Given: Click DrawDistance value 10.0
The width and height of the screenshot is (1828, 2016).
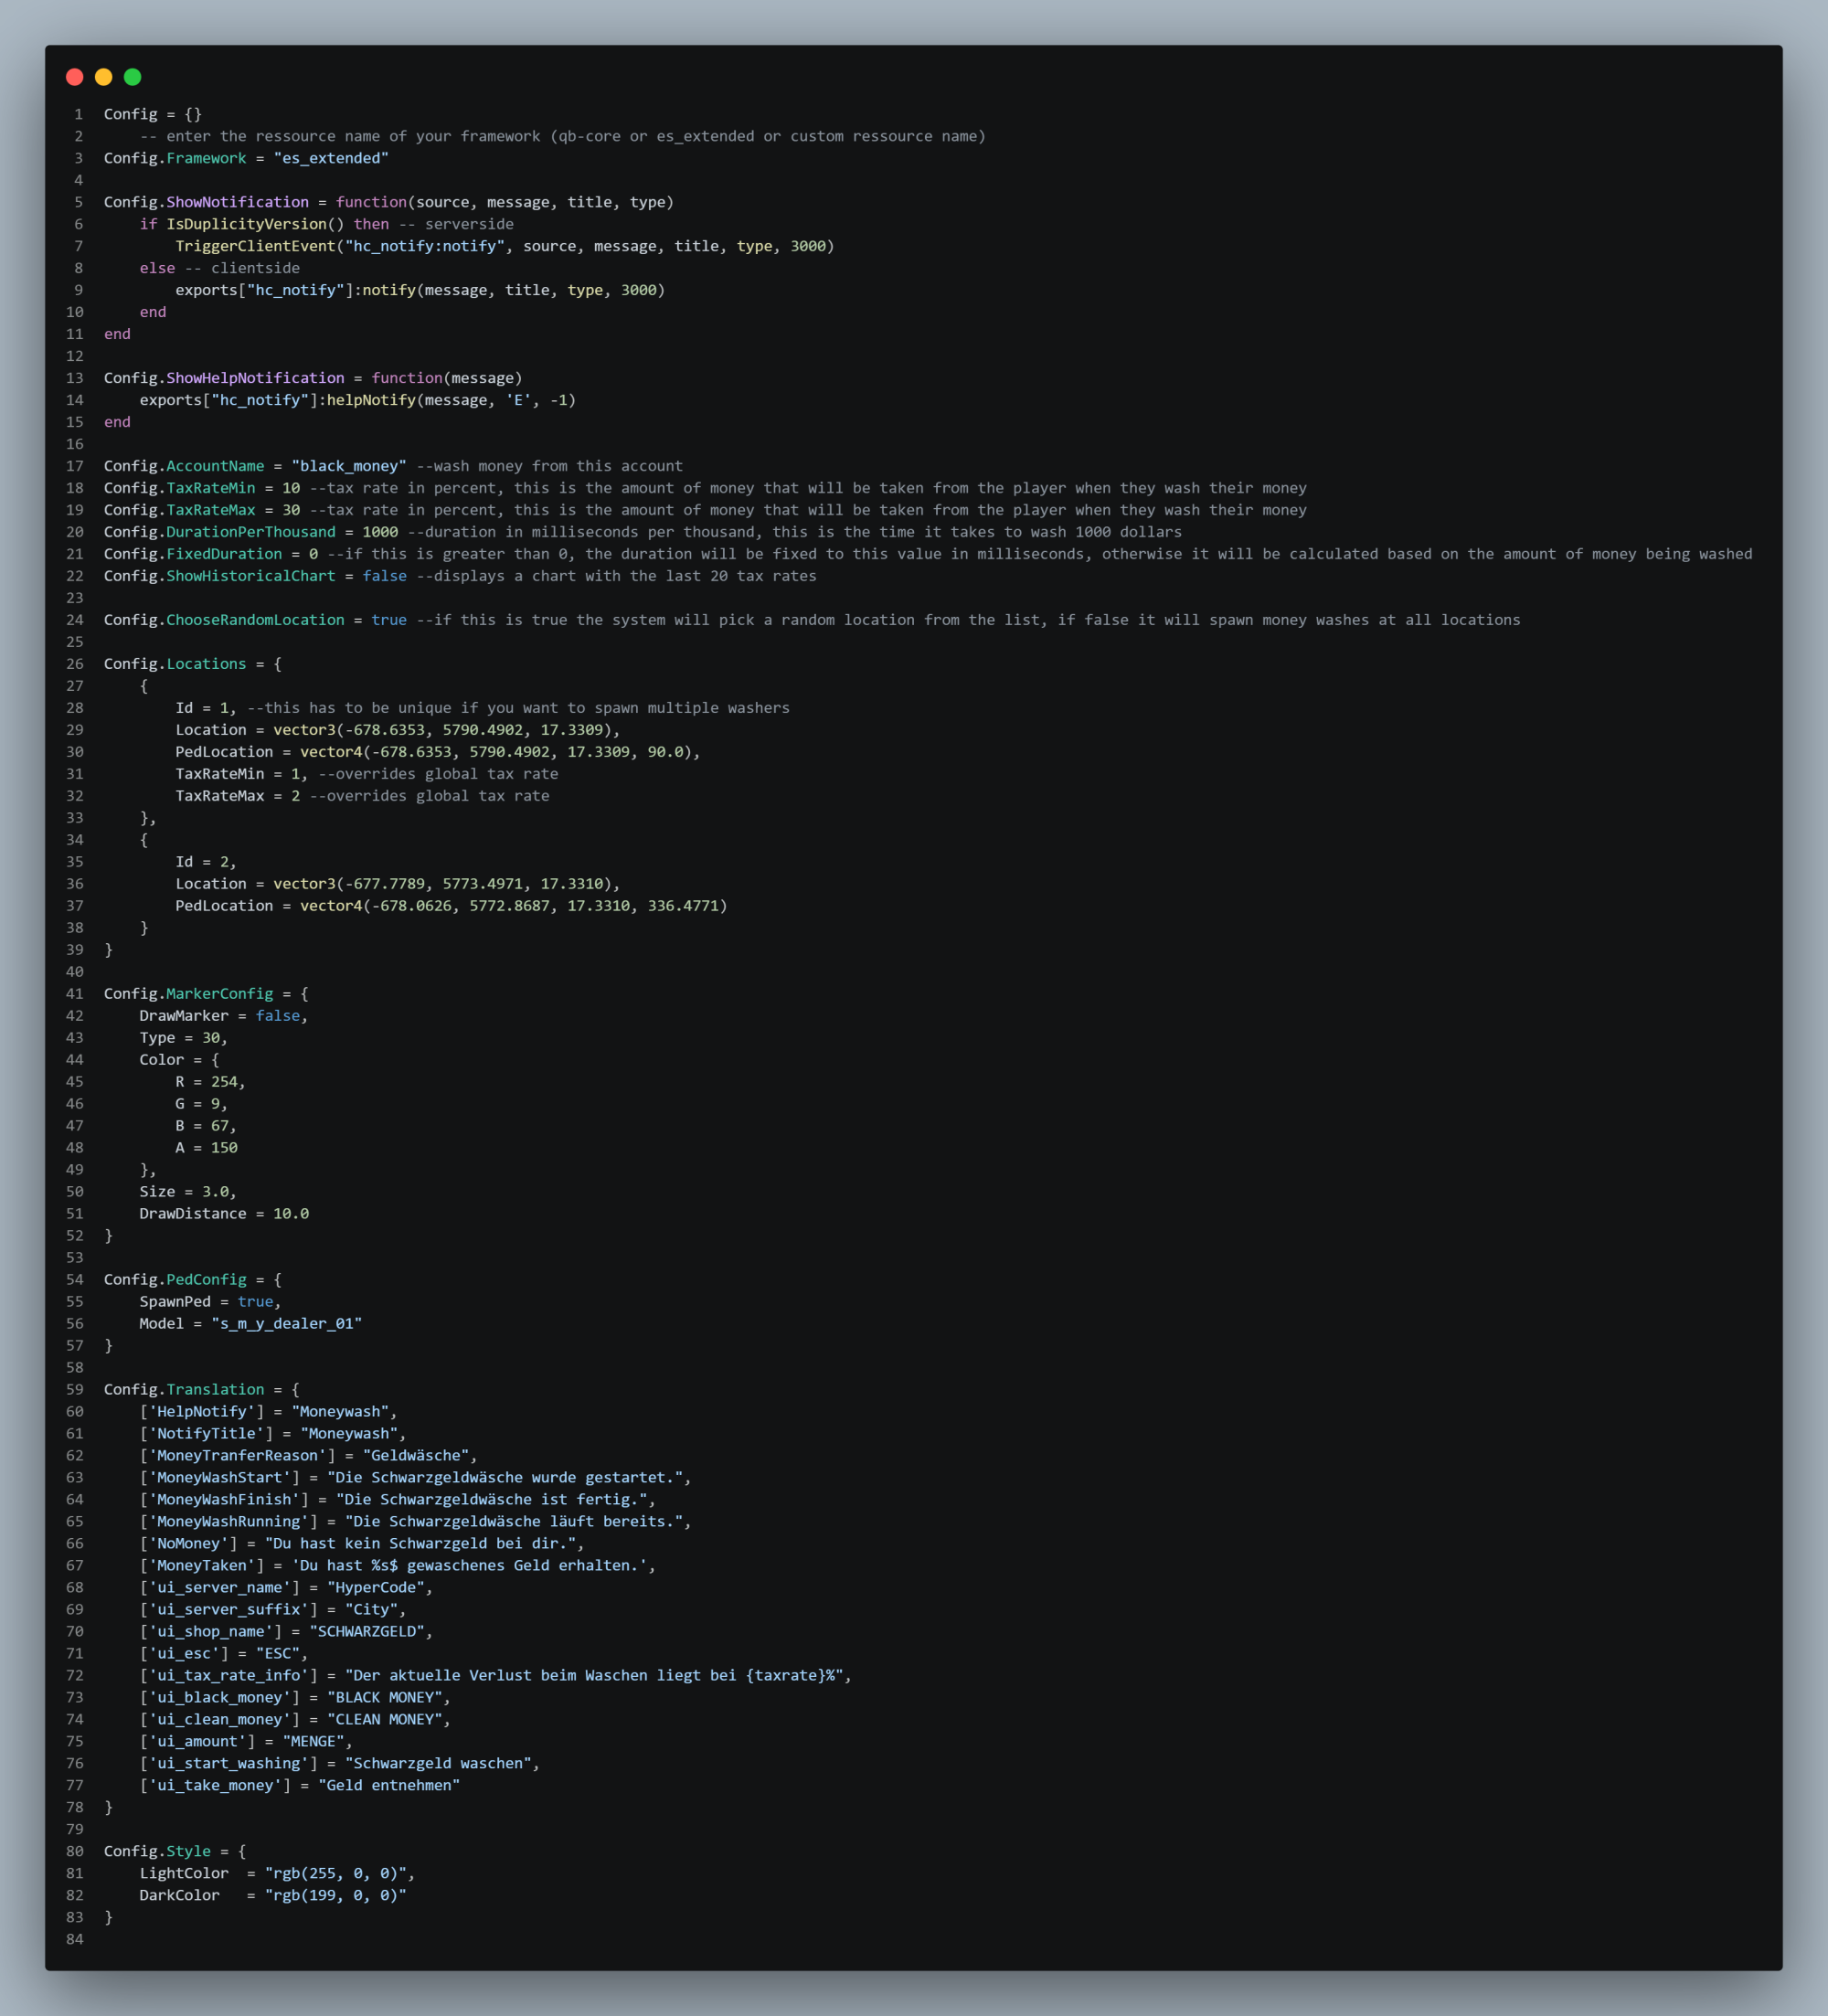Looking at the screenshot, I should (291, 1214).
